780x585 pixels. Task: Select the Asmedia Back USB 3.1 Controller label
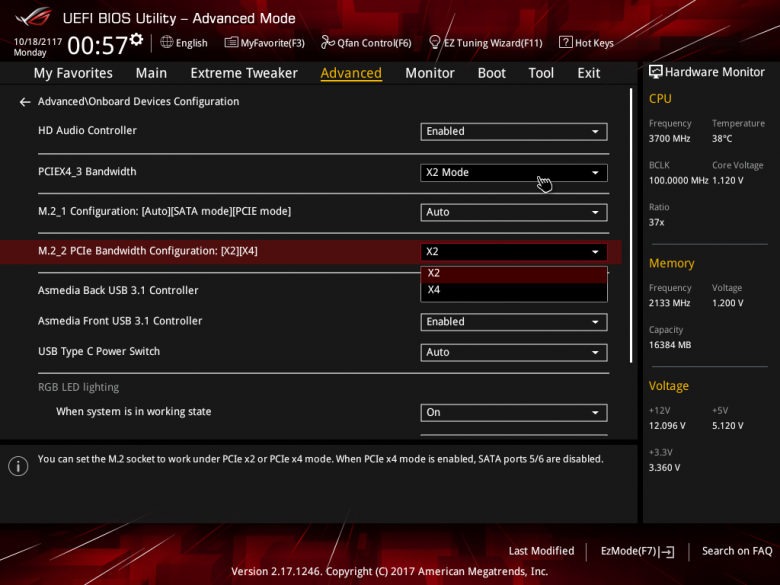pyautogui.click(x=118, y=291)
